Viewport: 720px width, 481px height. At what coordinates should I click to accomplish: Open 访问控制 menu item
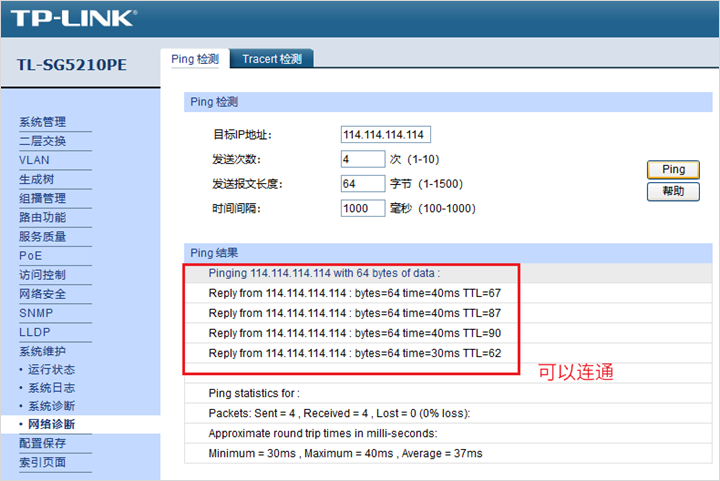tap(42, 275)
